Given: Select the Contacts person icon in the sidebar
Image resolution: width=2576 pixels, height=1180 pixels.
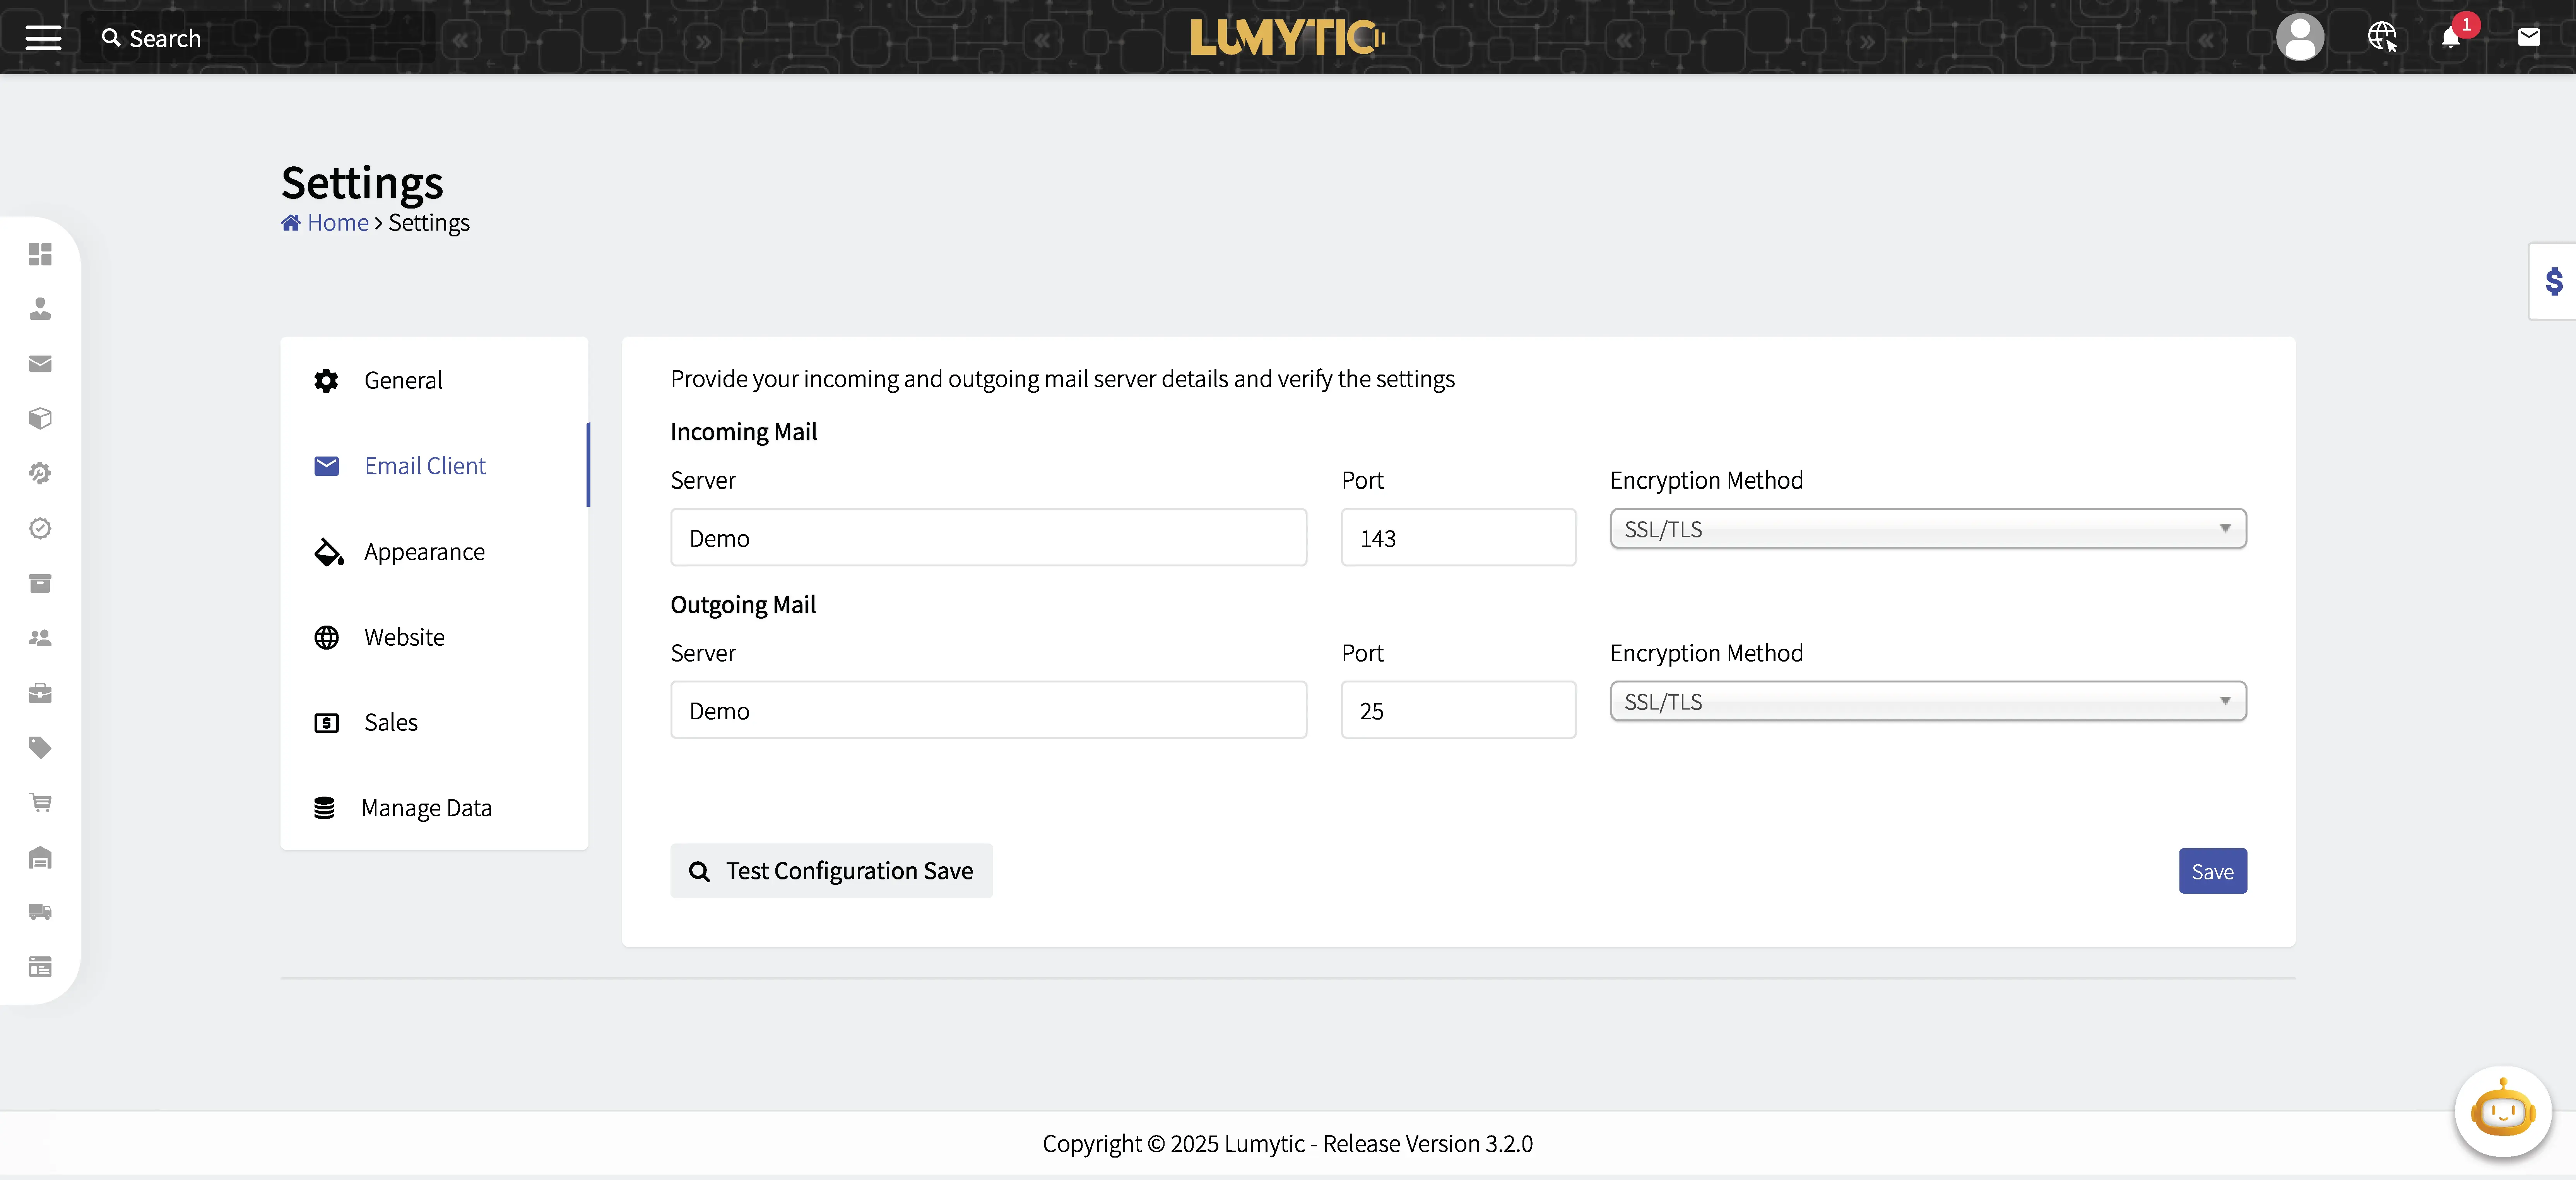Looking at the screenshot, I should click(40, 309).
